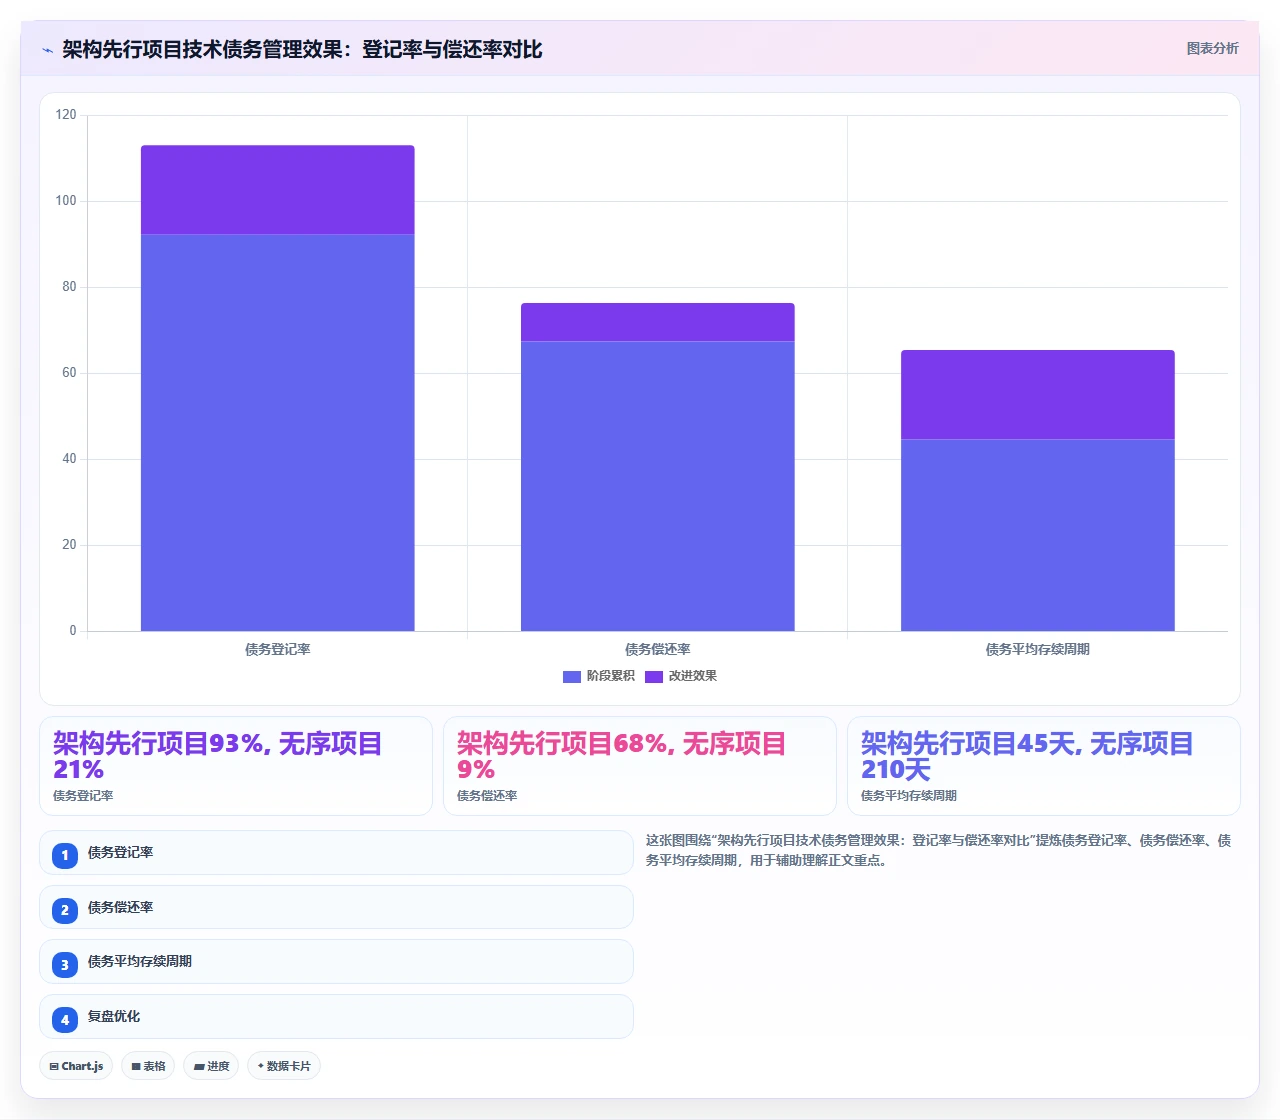Click the purple top of 债务平均存续周期 bar

(1037, 394)
